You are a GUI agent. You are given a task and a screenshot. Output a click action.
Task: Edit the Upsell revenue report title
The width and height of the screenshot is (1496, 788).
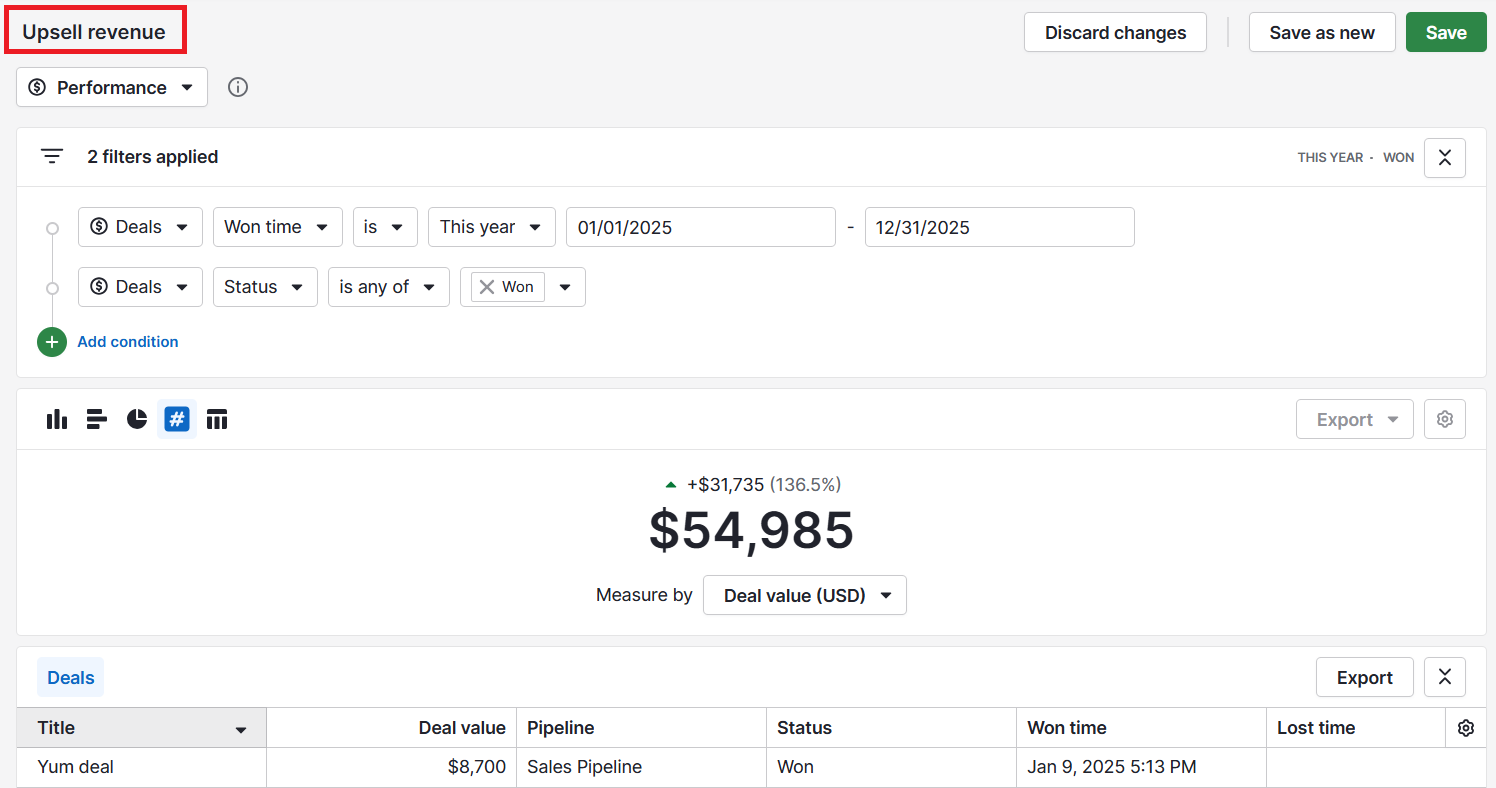pyautogui.click(x=94, y=32)
